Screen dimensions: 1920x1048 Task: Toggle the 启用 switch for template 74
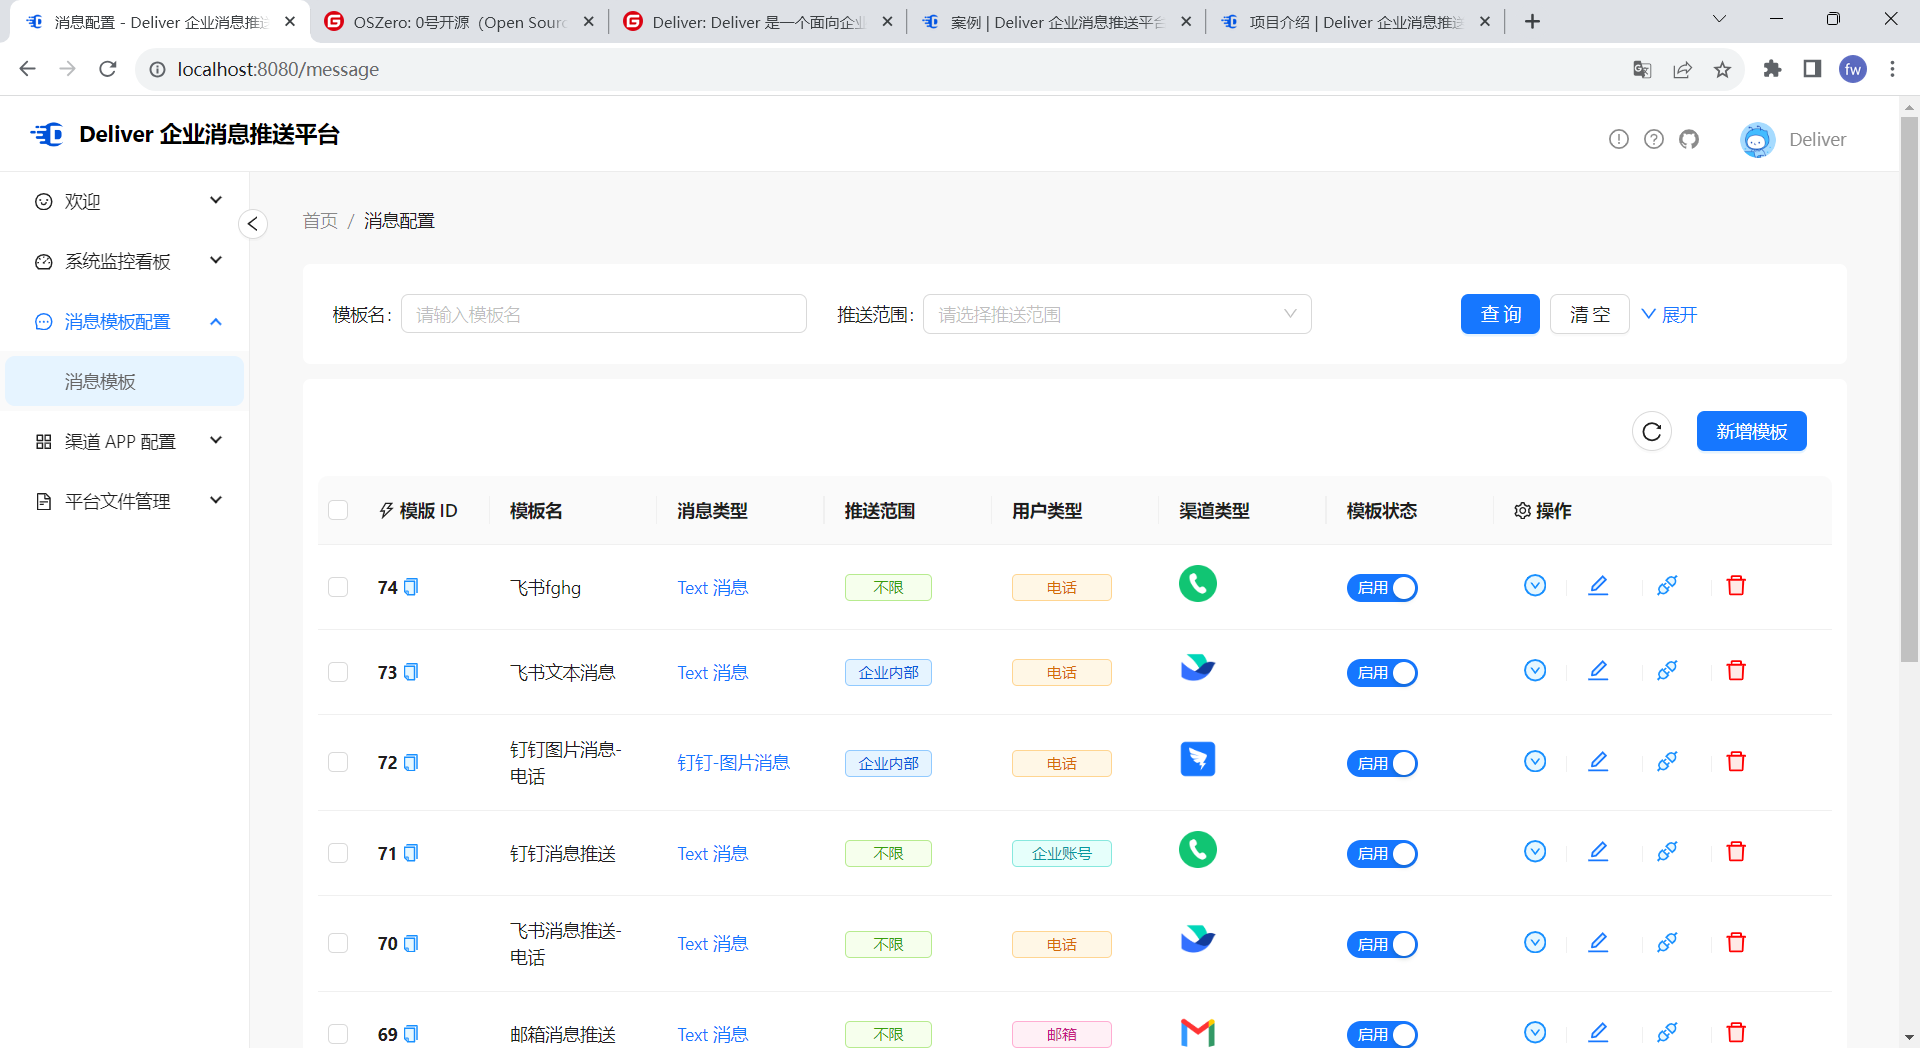(1383, 588)
